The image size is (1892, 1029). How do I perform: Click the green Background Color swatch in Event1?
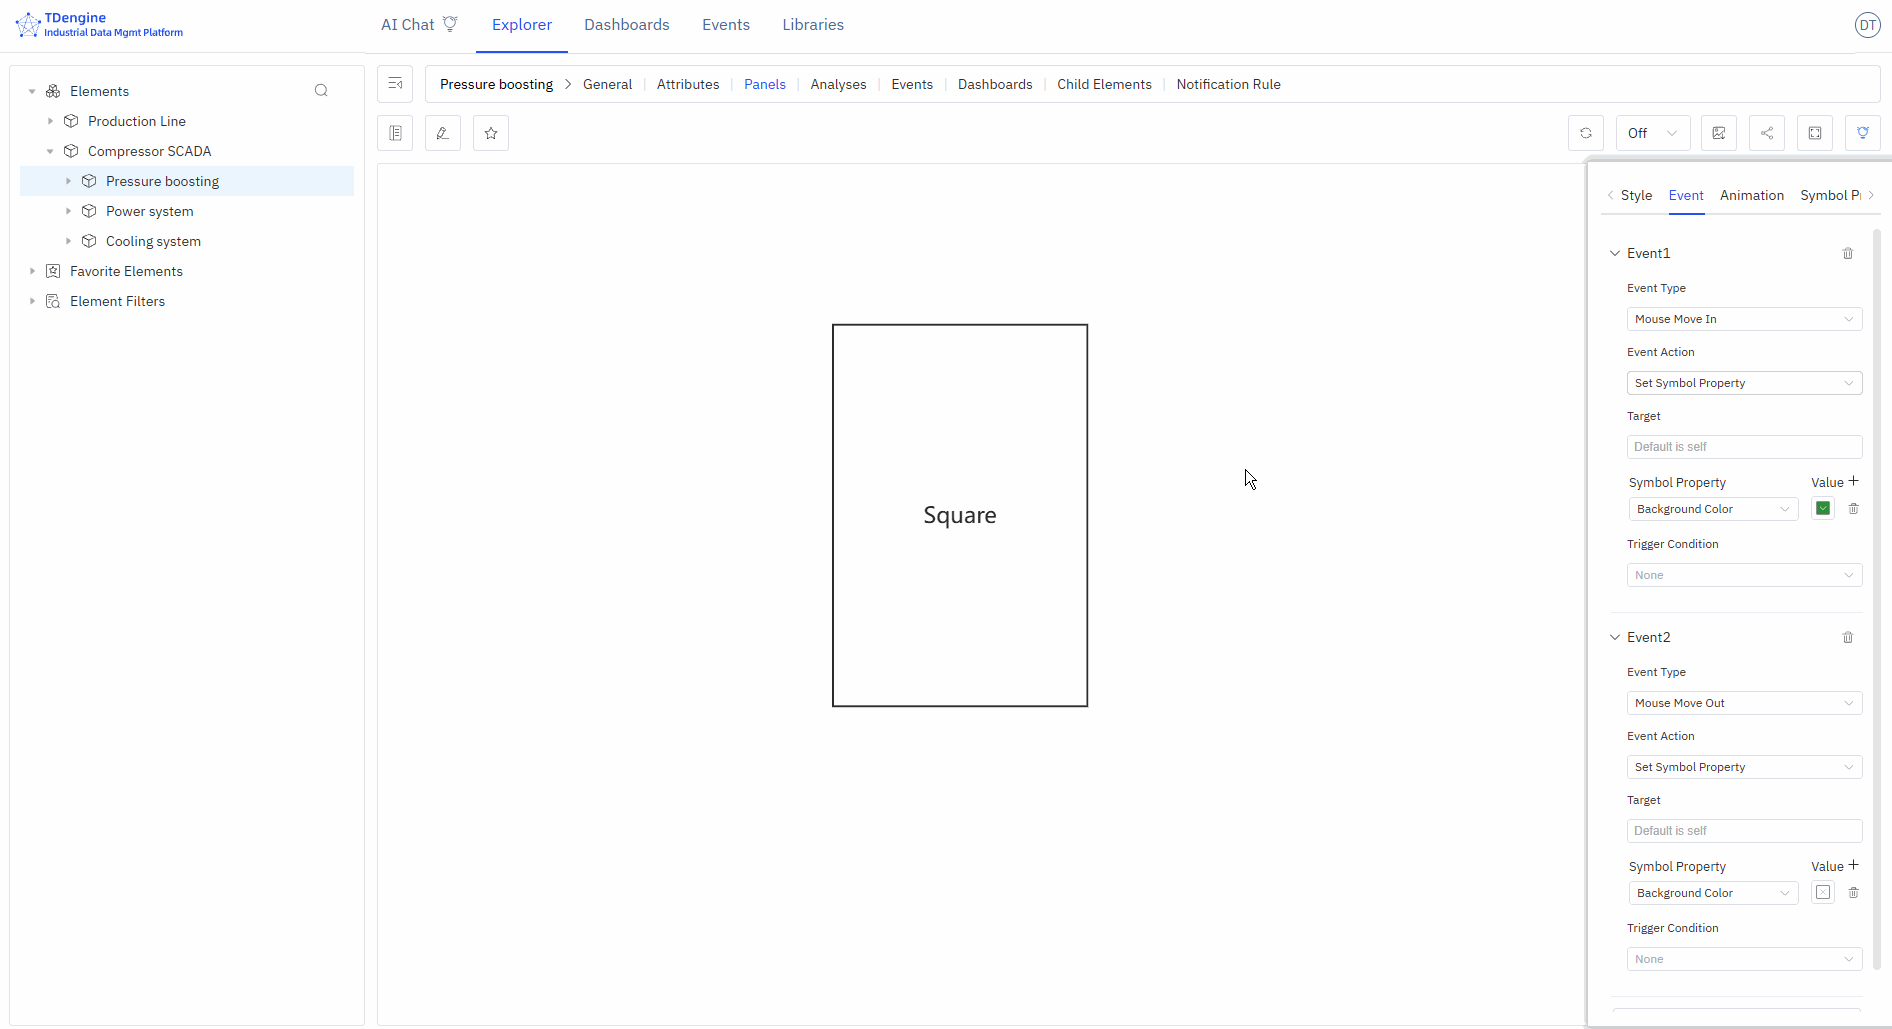(1823, 509)
